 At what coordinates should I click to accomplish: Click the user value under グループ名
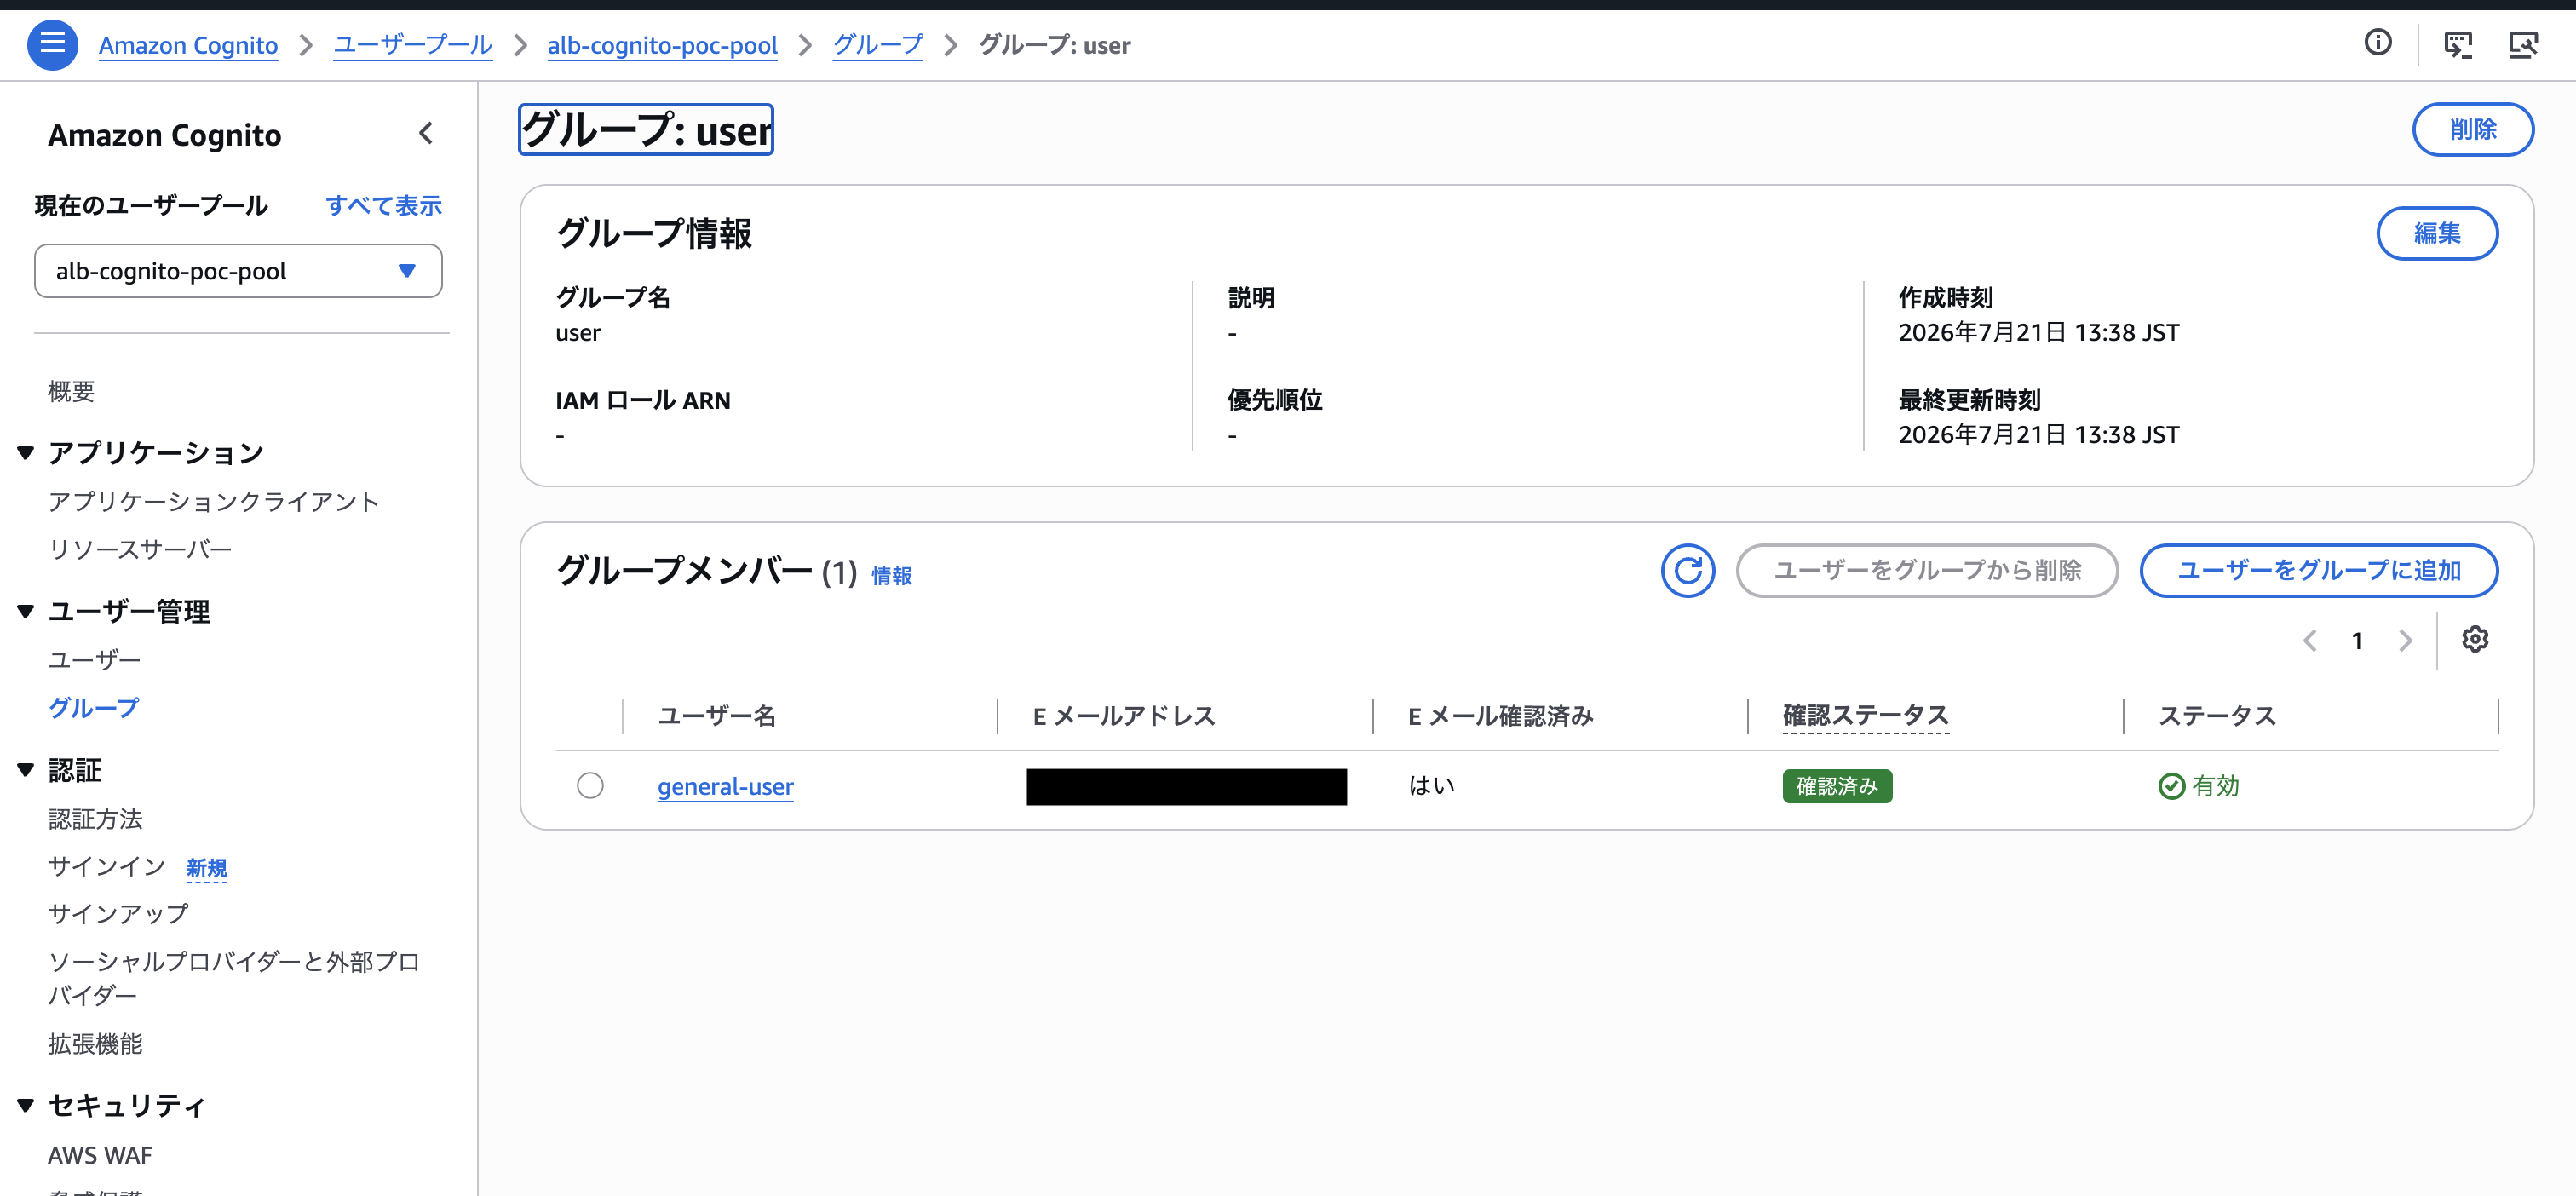(578, 333)
